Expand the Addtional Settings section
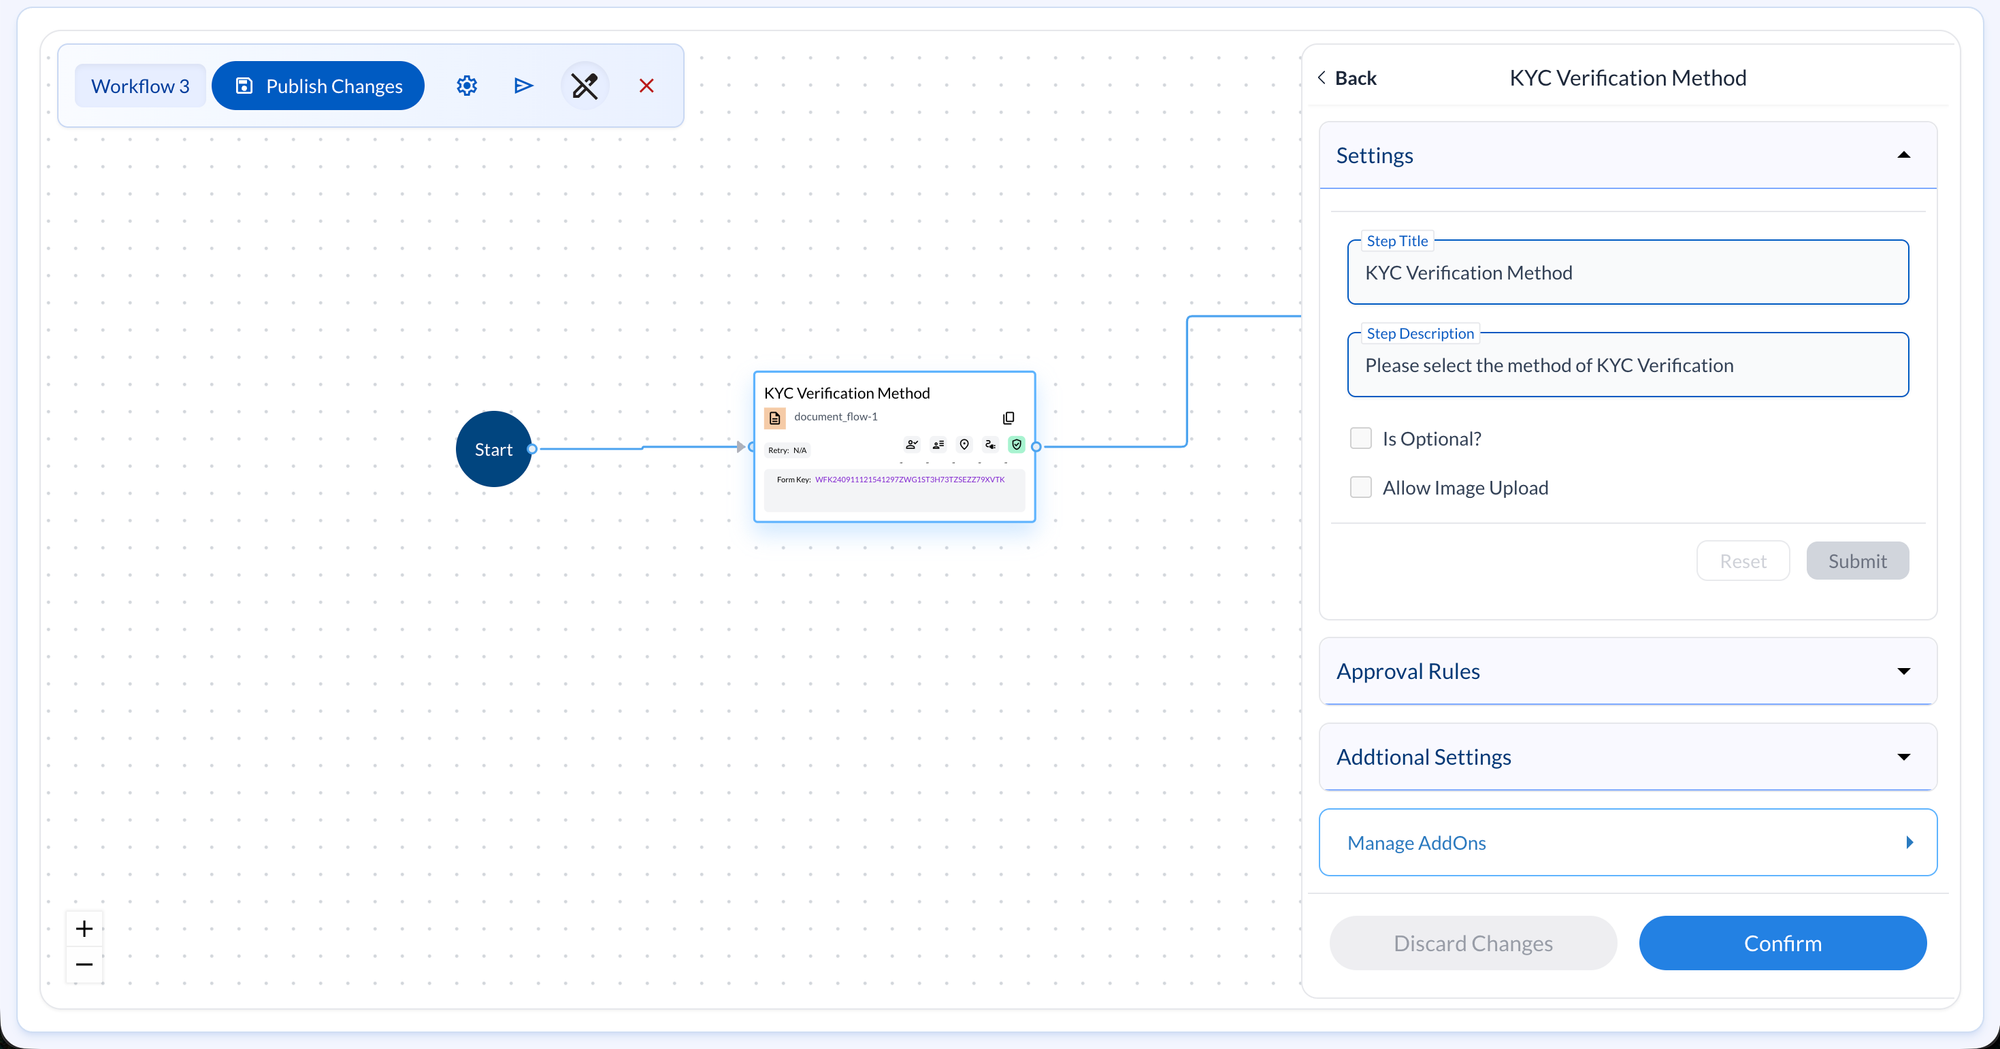2000x1049 pixels. pos(1904,757)
